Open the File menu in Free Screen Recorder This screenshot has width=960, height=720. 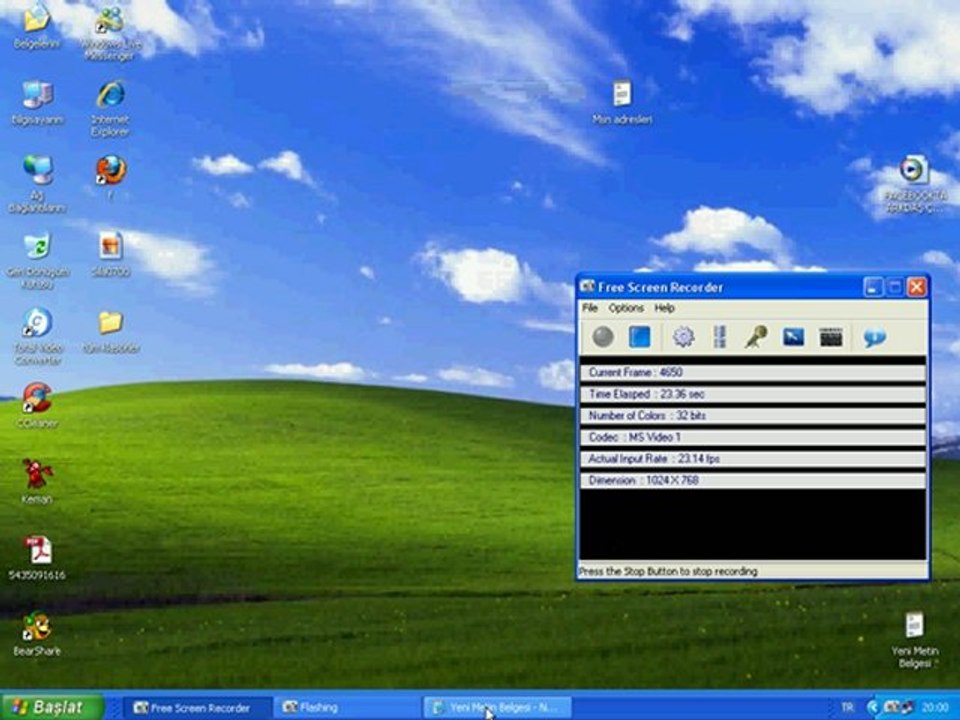590,308
